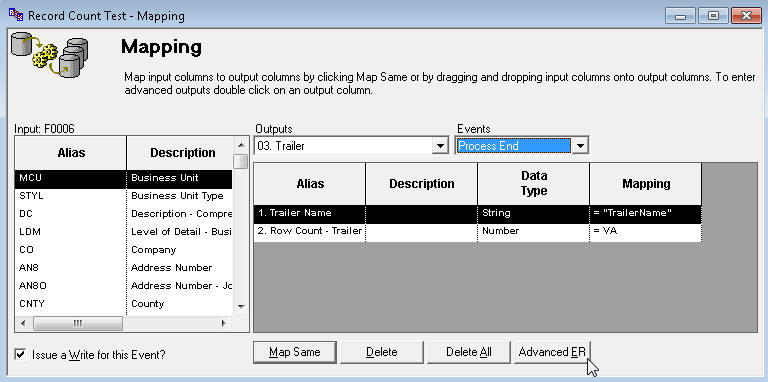Click the Data Type column header
This screenshot has width=768, height=382.
point(533,184)
